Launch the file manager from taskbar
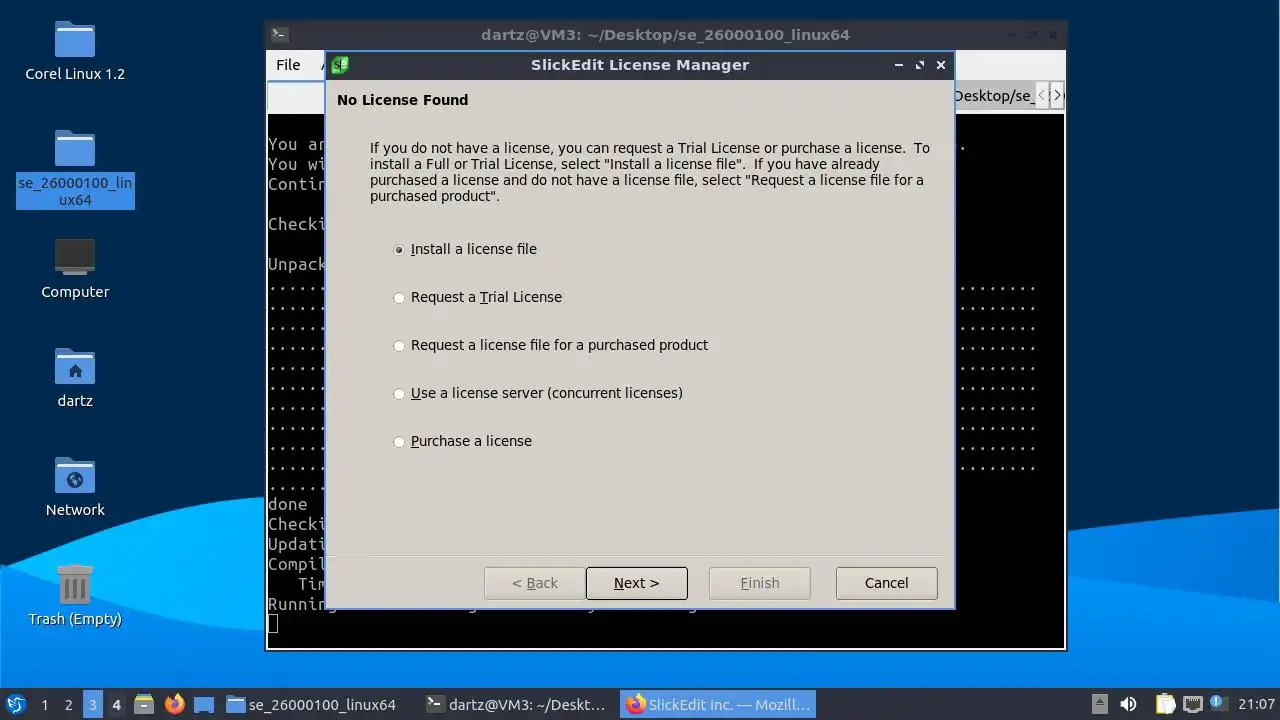The width and height of the screenshot is (1280, 720). 144,704
